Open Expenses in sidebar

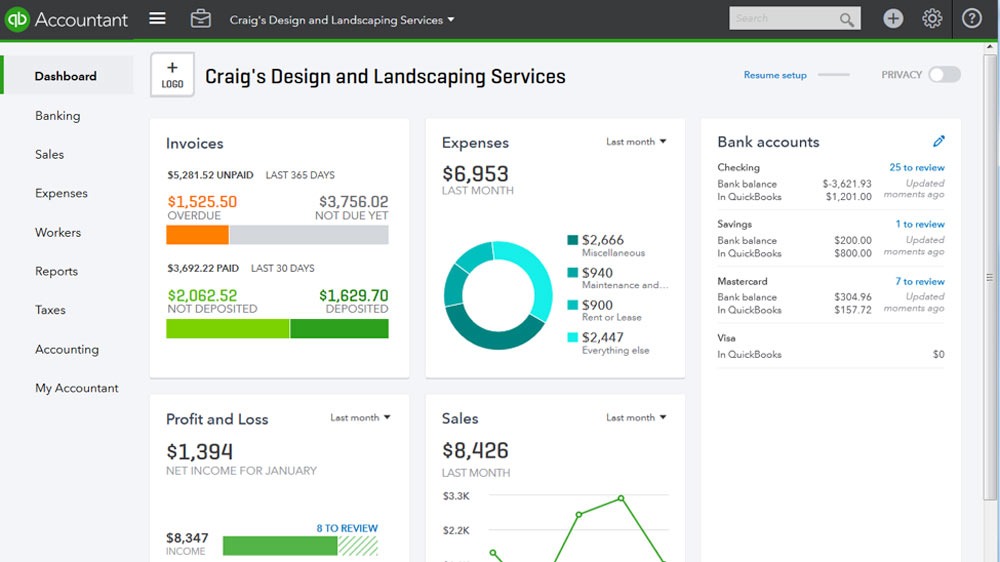[x=61, y=193]
